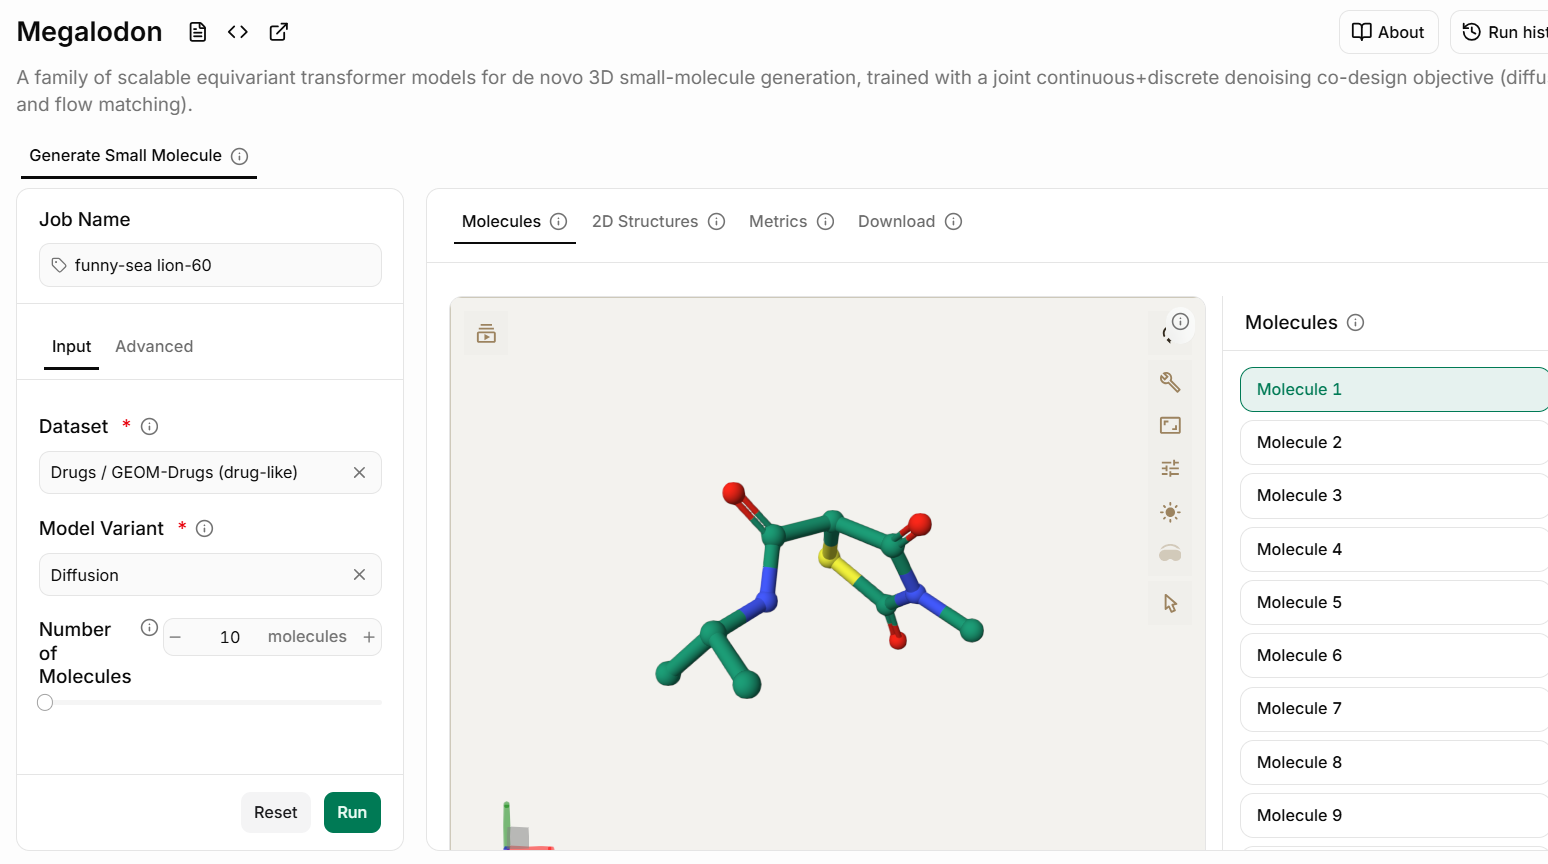The width and height of the screenshot is (1548, 864).
Task: Click the Number of Molecules slider handle
Action: [x=45, y=703]
